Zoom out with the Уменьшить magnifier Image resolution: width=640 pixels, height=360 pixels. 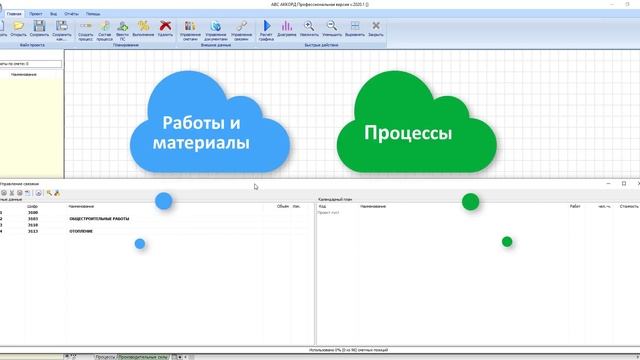(332, 29)
